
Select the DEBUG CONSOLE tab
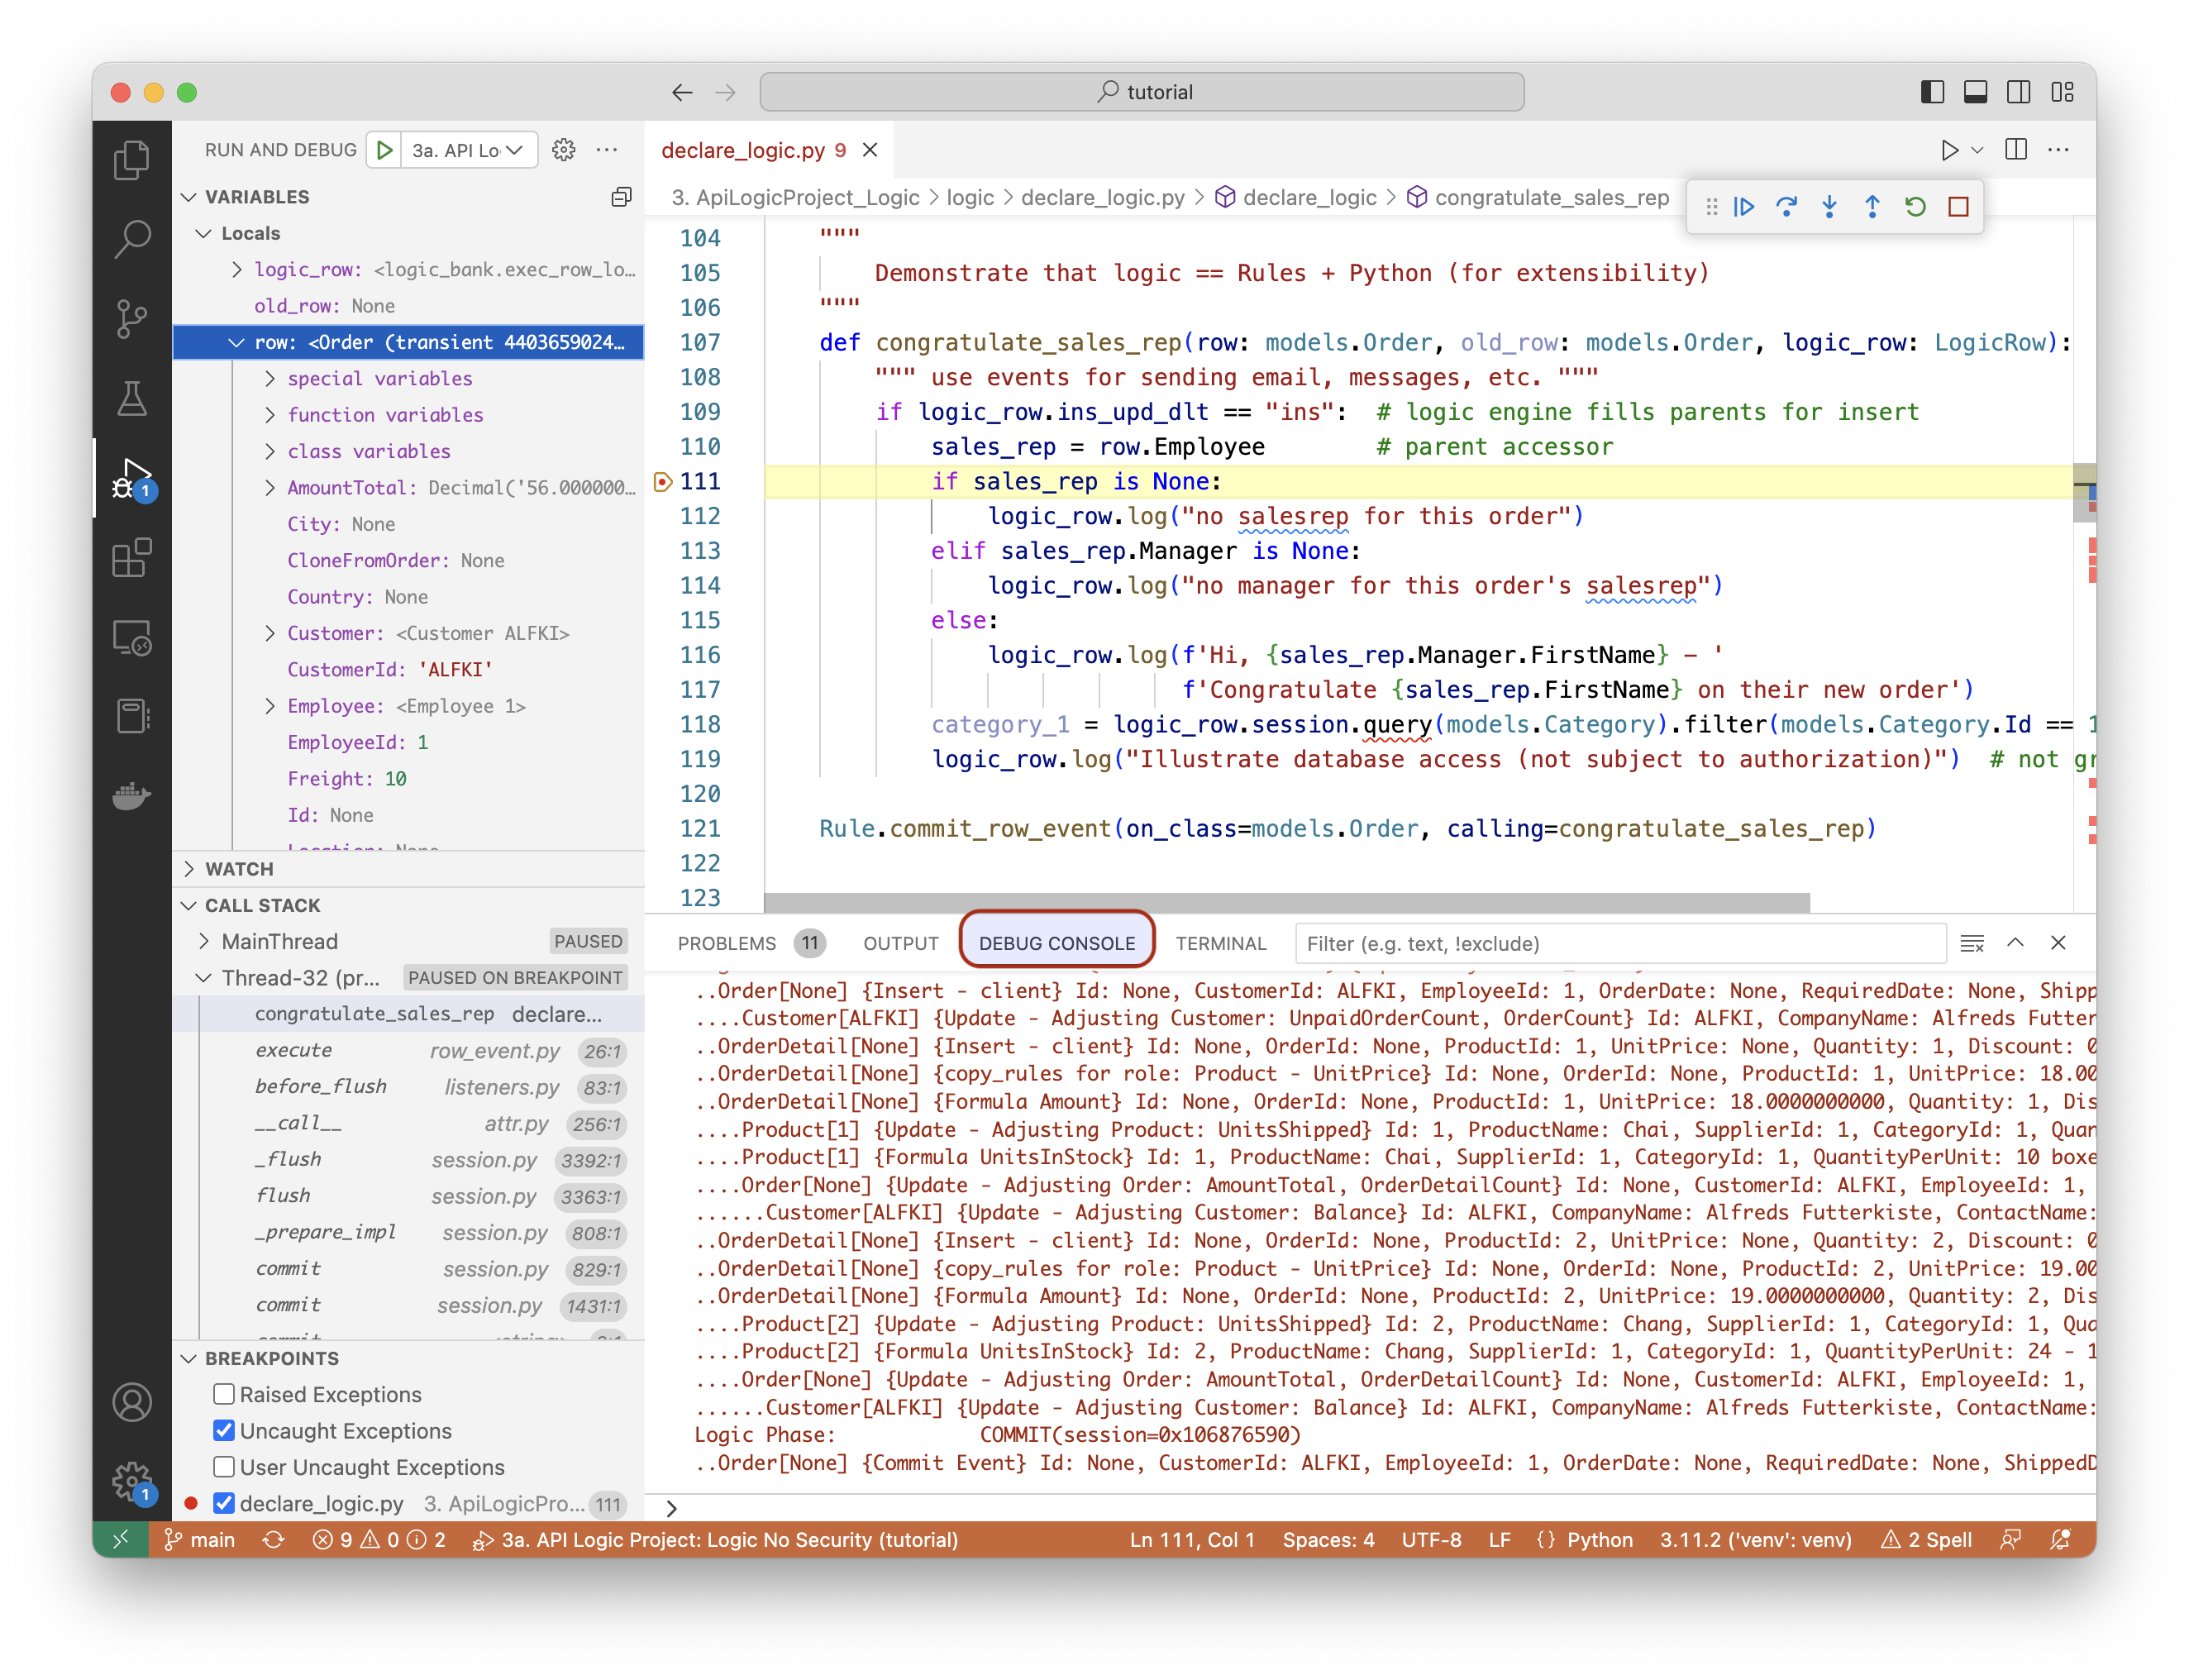point(1057,943)
